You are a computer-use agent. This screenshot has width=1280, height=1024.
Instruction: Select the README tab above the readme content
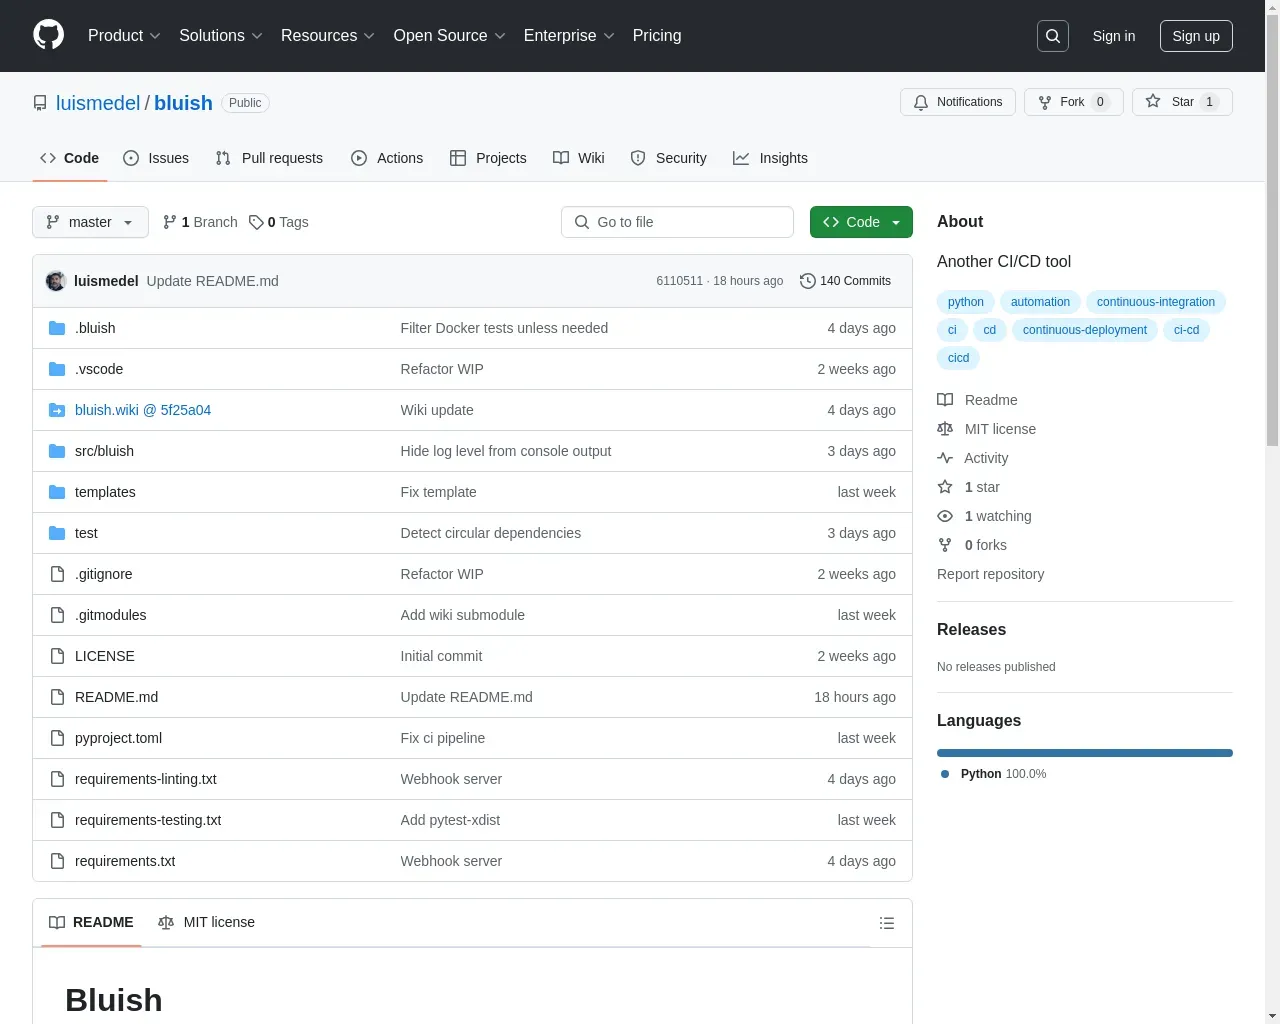(x=91, y=922)
